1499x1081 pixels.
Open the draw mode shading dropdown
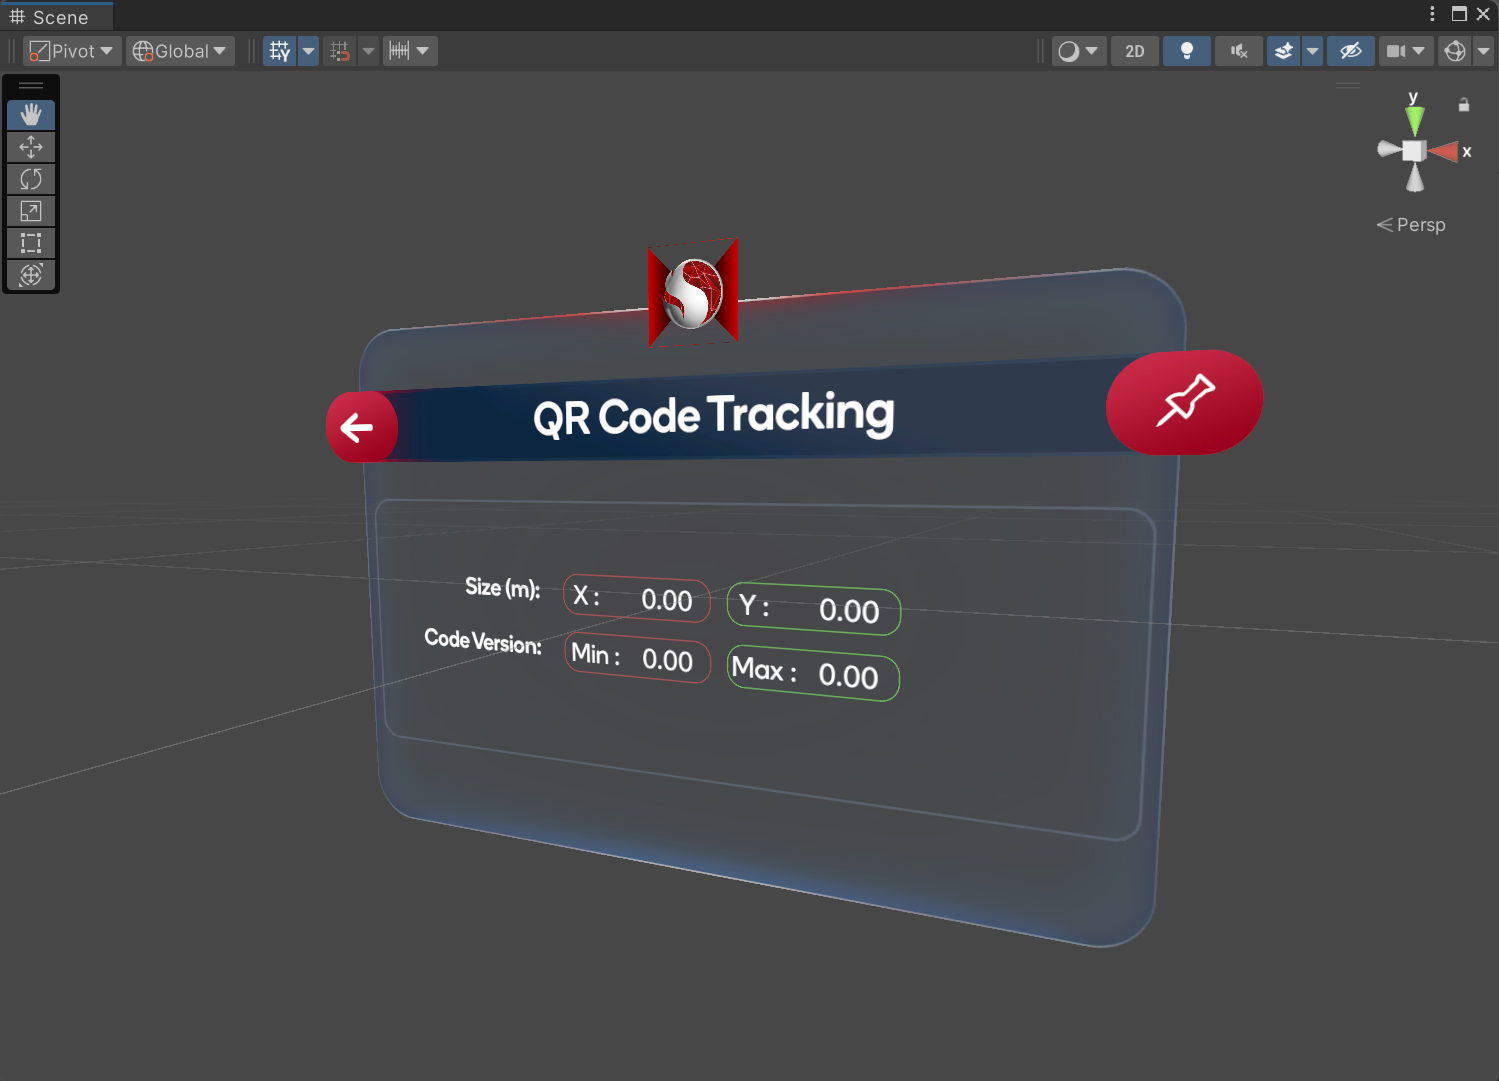click(1079, 51)
